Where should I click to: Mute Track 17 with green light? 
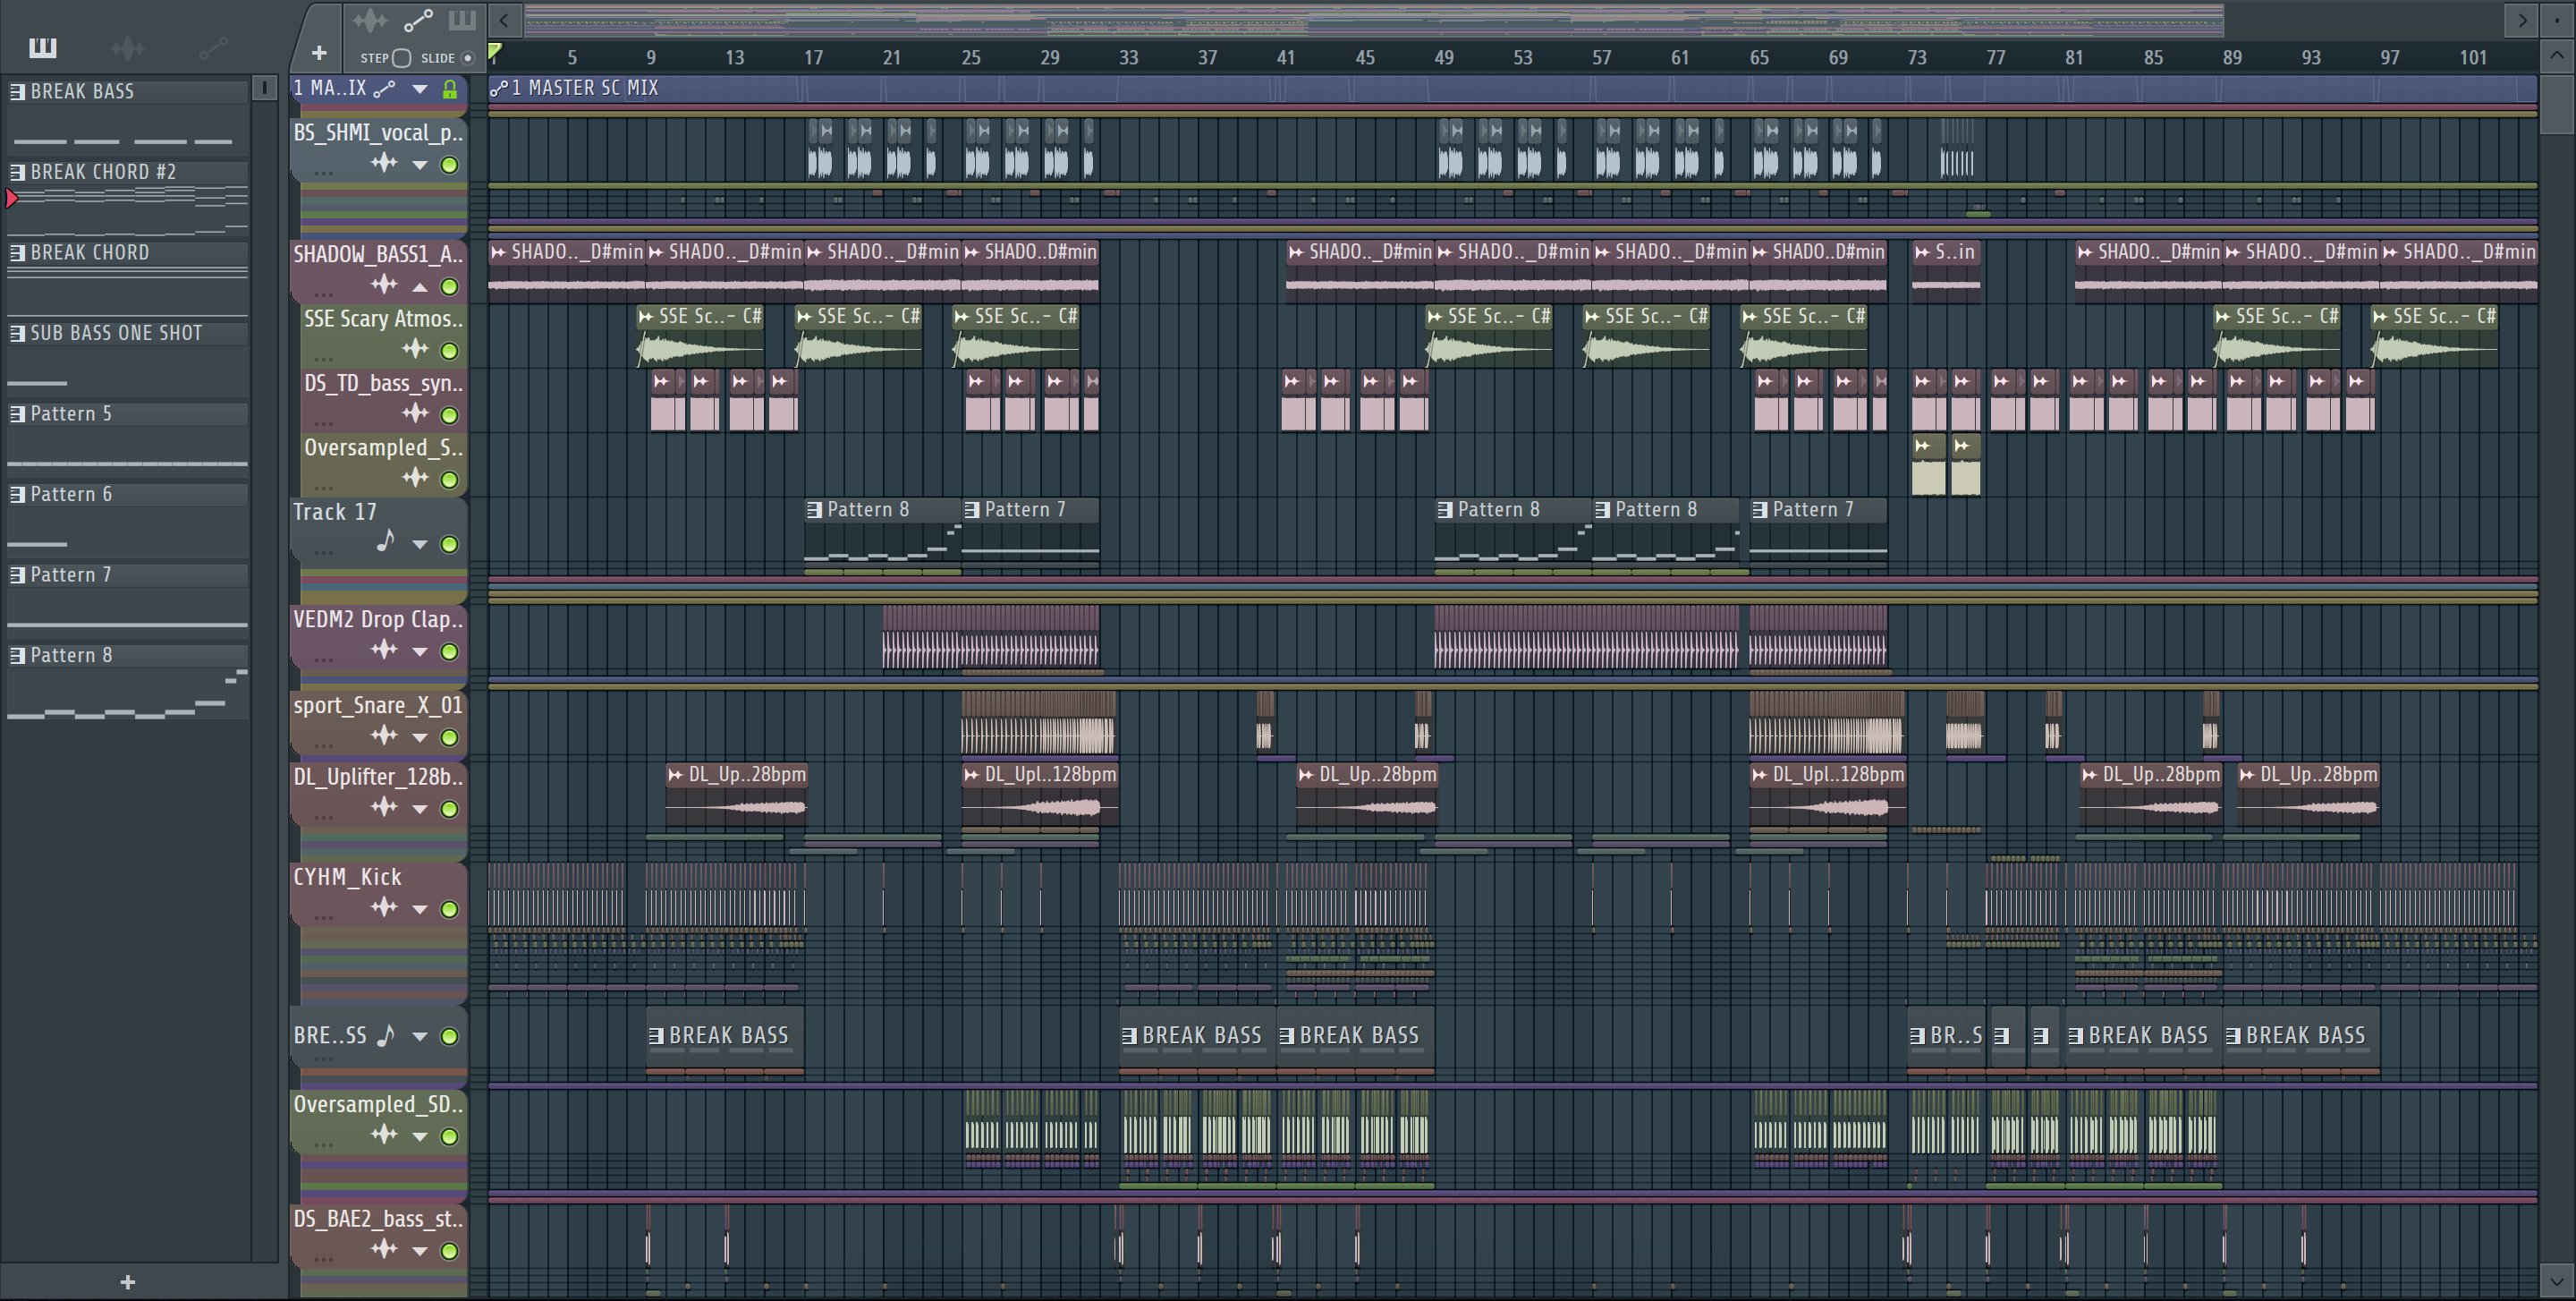click(x=450, y=544)
